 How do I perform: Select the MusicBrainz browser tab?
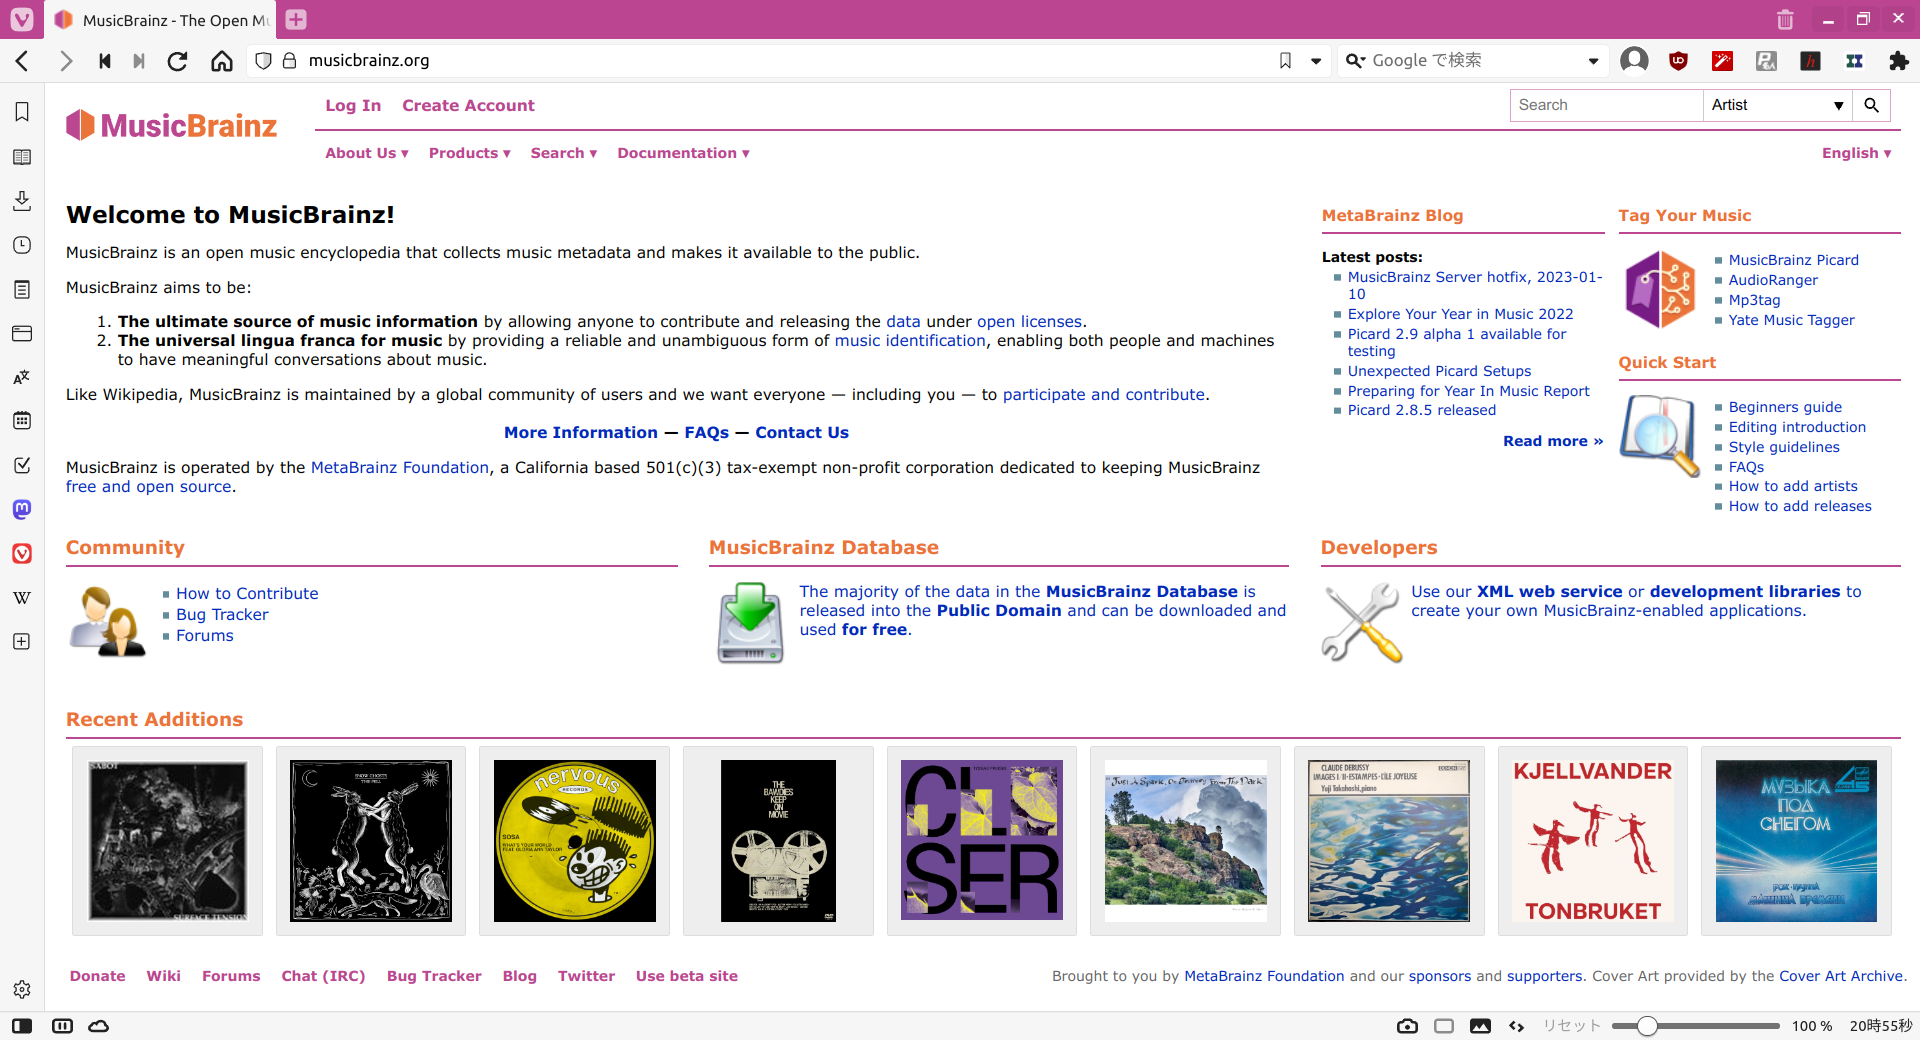[x=162, y=20]
